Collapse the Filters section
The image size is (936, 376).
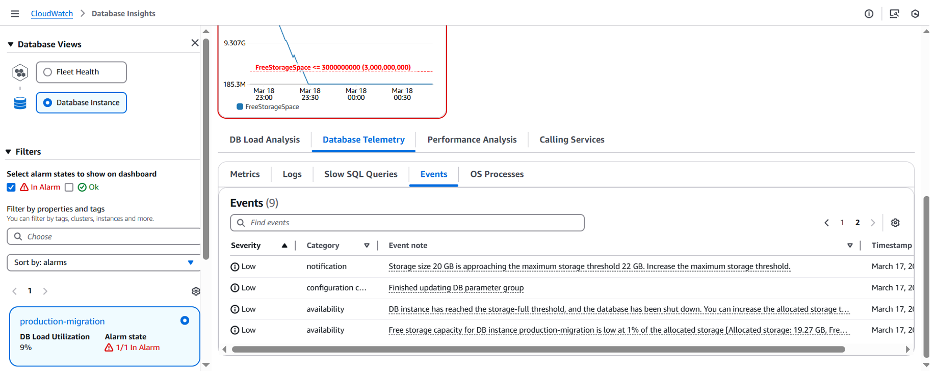click(9, 152)
